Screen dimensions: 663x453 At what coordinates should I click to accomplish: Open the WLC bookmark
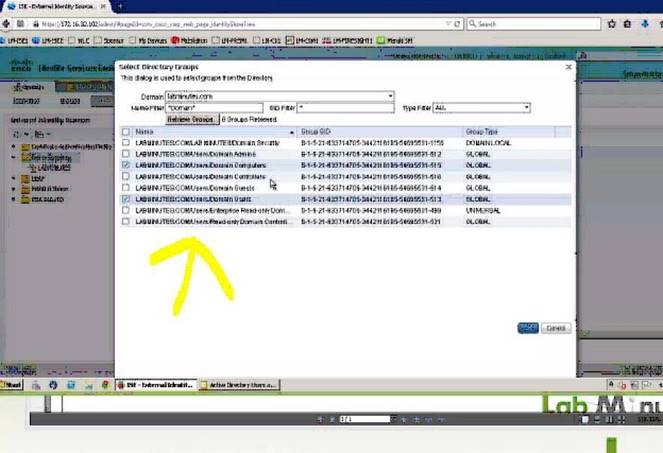pos(79,41)
